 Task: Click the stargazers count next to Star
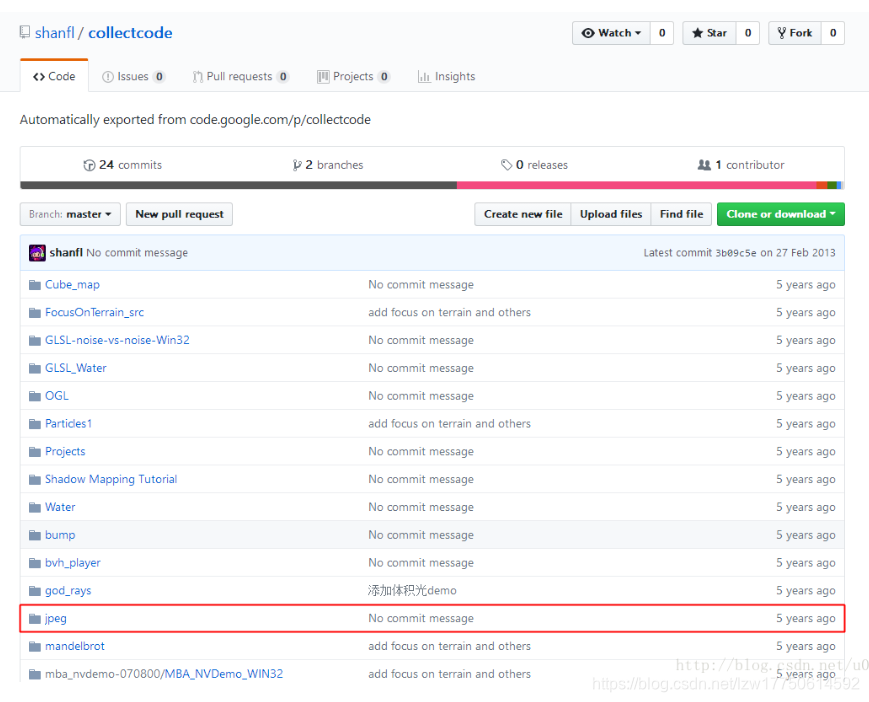click(748, 33)
